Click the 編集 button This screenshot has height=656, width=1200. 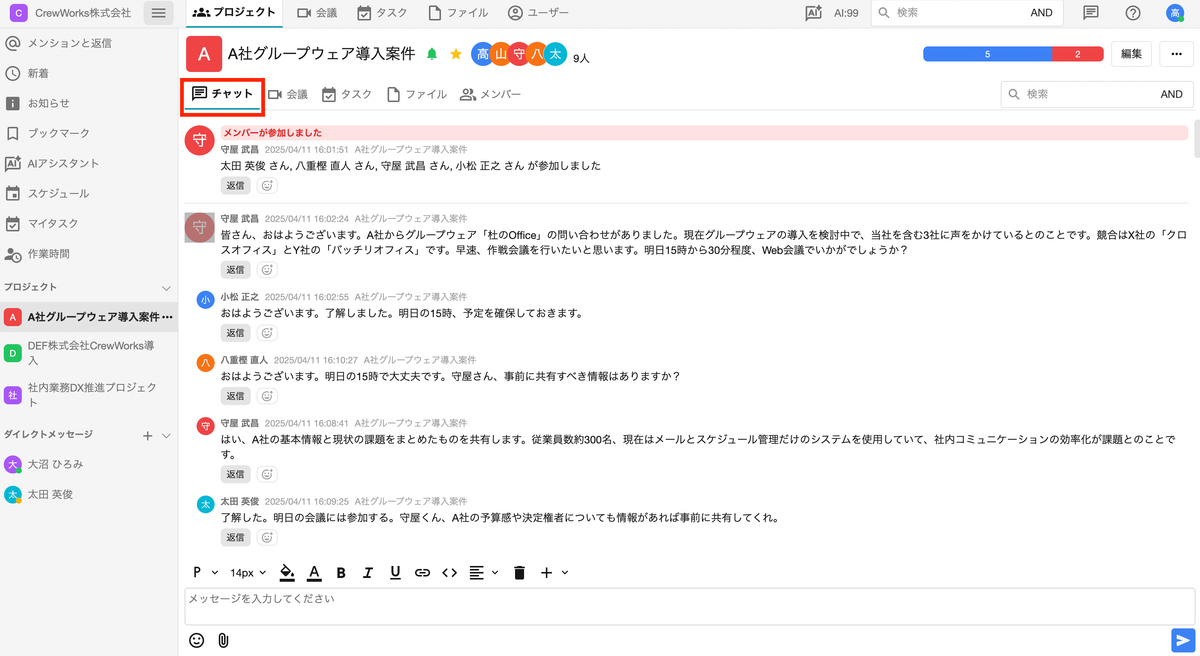coord(1131,54)
